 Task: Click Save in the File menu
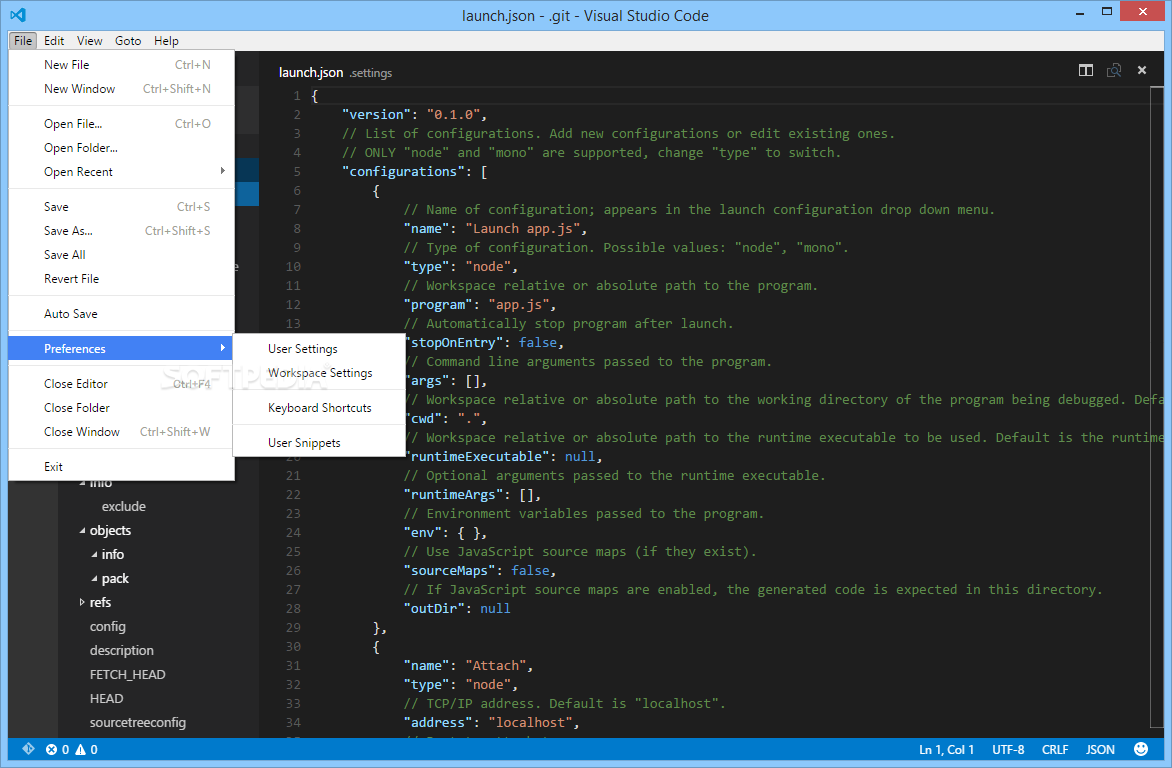[122, 207]
